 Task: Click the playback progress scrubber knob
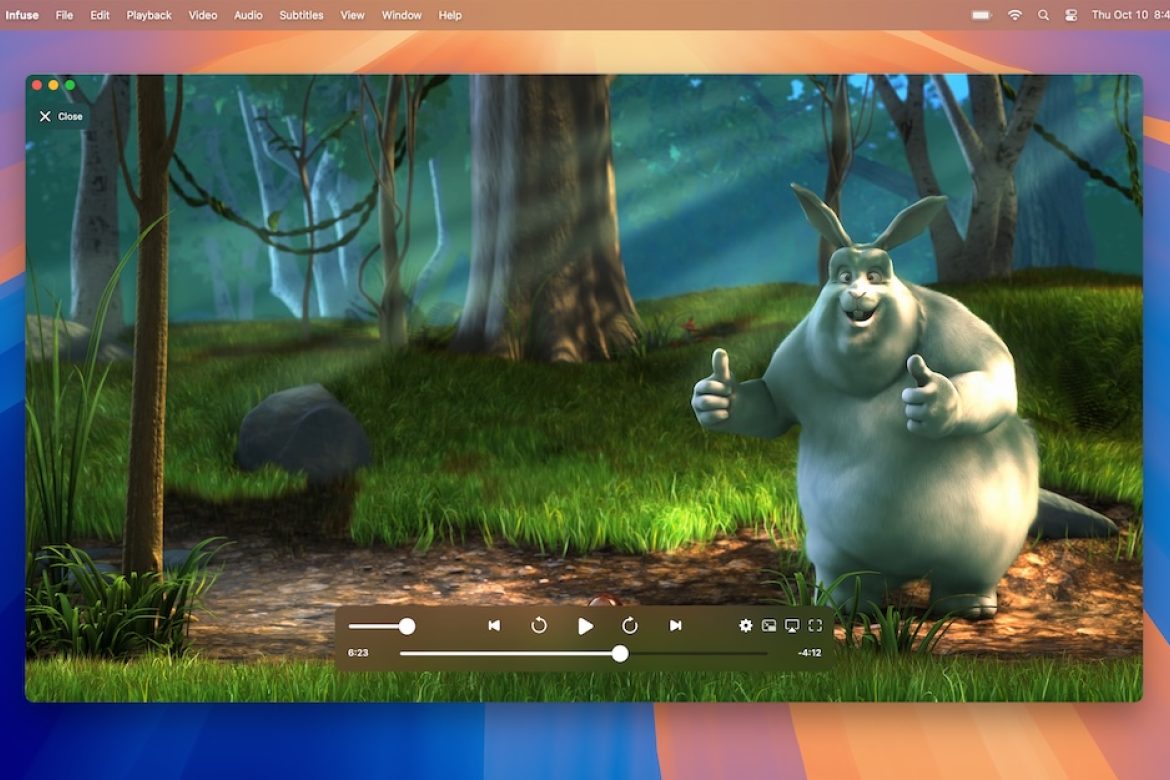620,654
